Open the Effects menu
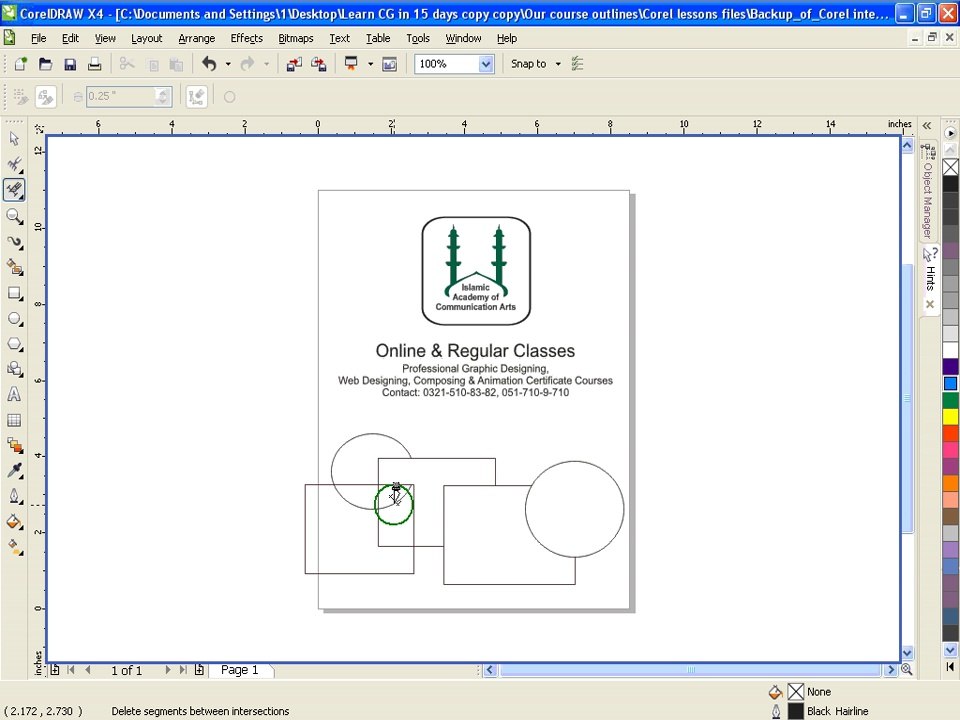Image resolution: width=960 pixels, height=720 pixels. coord(247,38)
